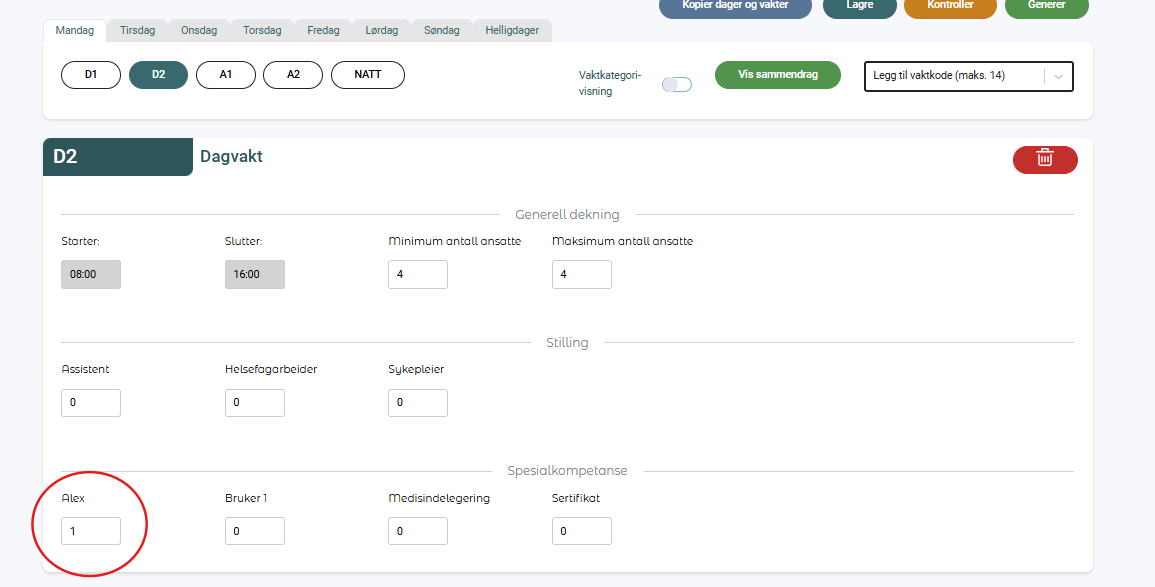Image resolution: width=1155 pixels, height=587 pixels.
Task: Switch to the Tirsdag tab
Action: coord(137,30)
